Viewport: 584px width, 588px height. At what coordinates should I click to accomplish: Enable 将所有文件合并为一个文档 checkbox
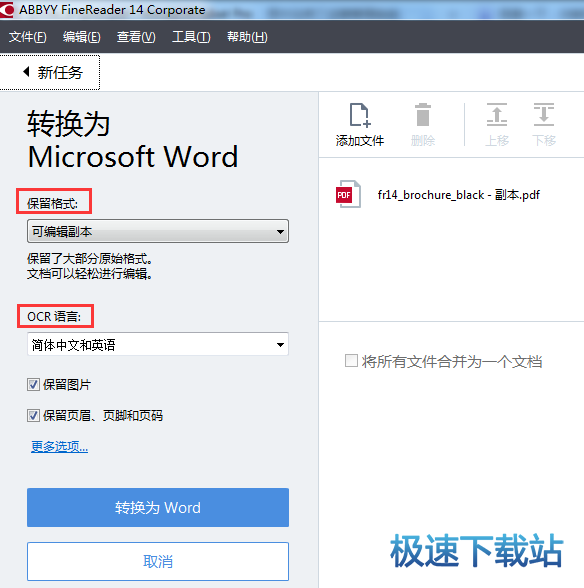tap(351, 361)
